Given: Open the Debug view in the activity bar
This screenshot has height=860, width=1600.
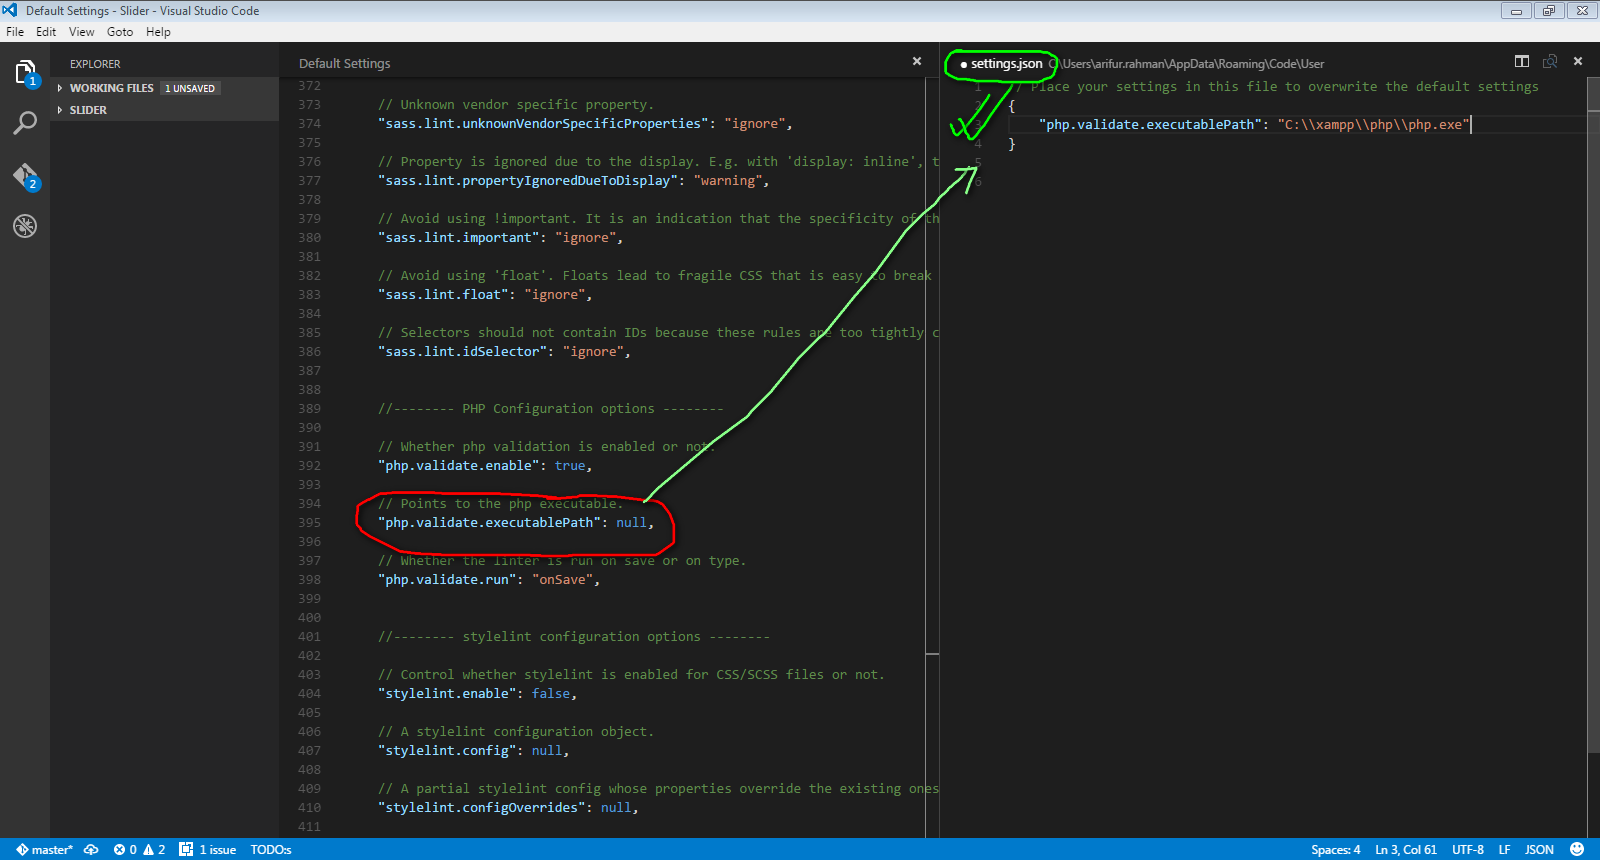Looking at the screenshot, I should point(25,226).
